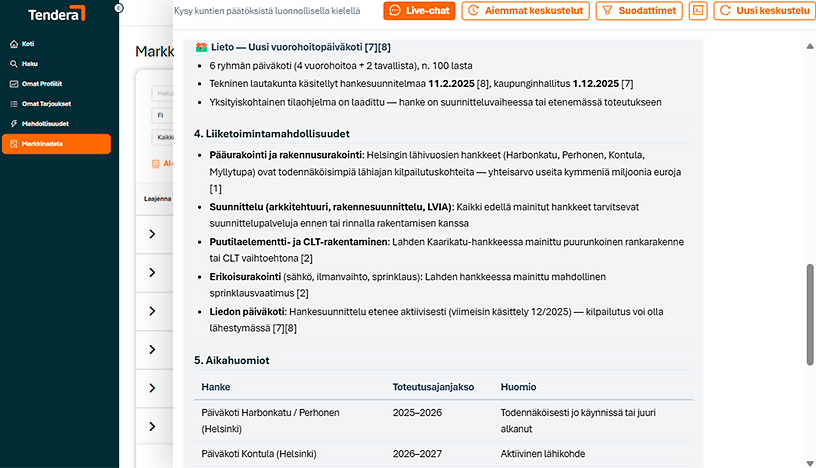Open the FI language dropdown
The width and height of the screenshot is (816, 468).
click(x=161, y=115)
